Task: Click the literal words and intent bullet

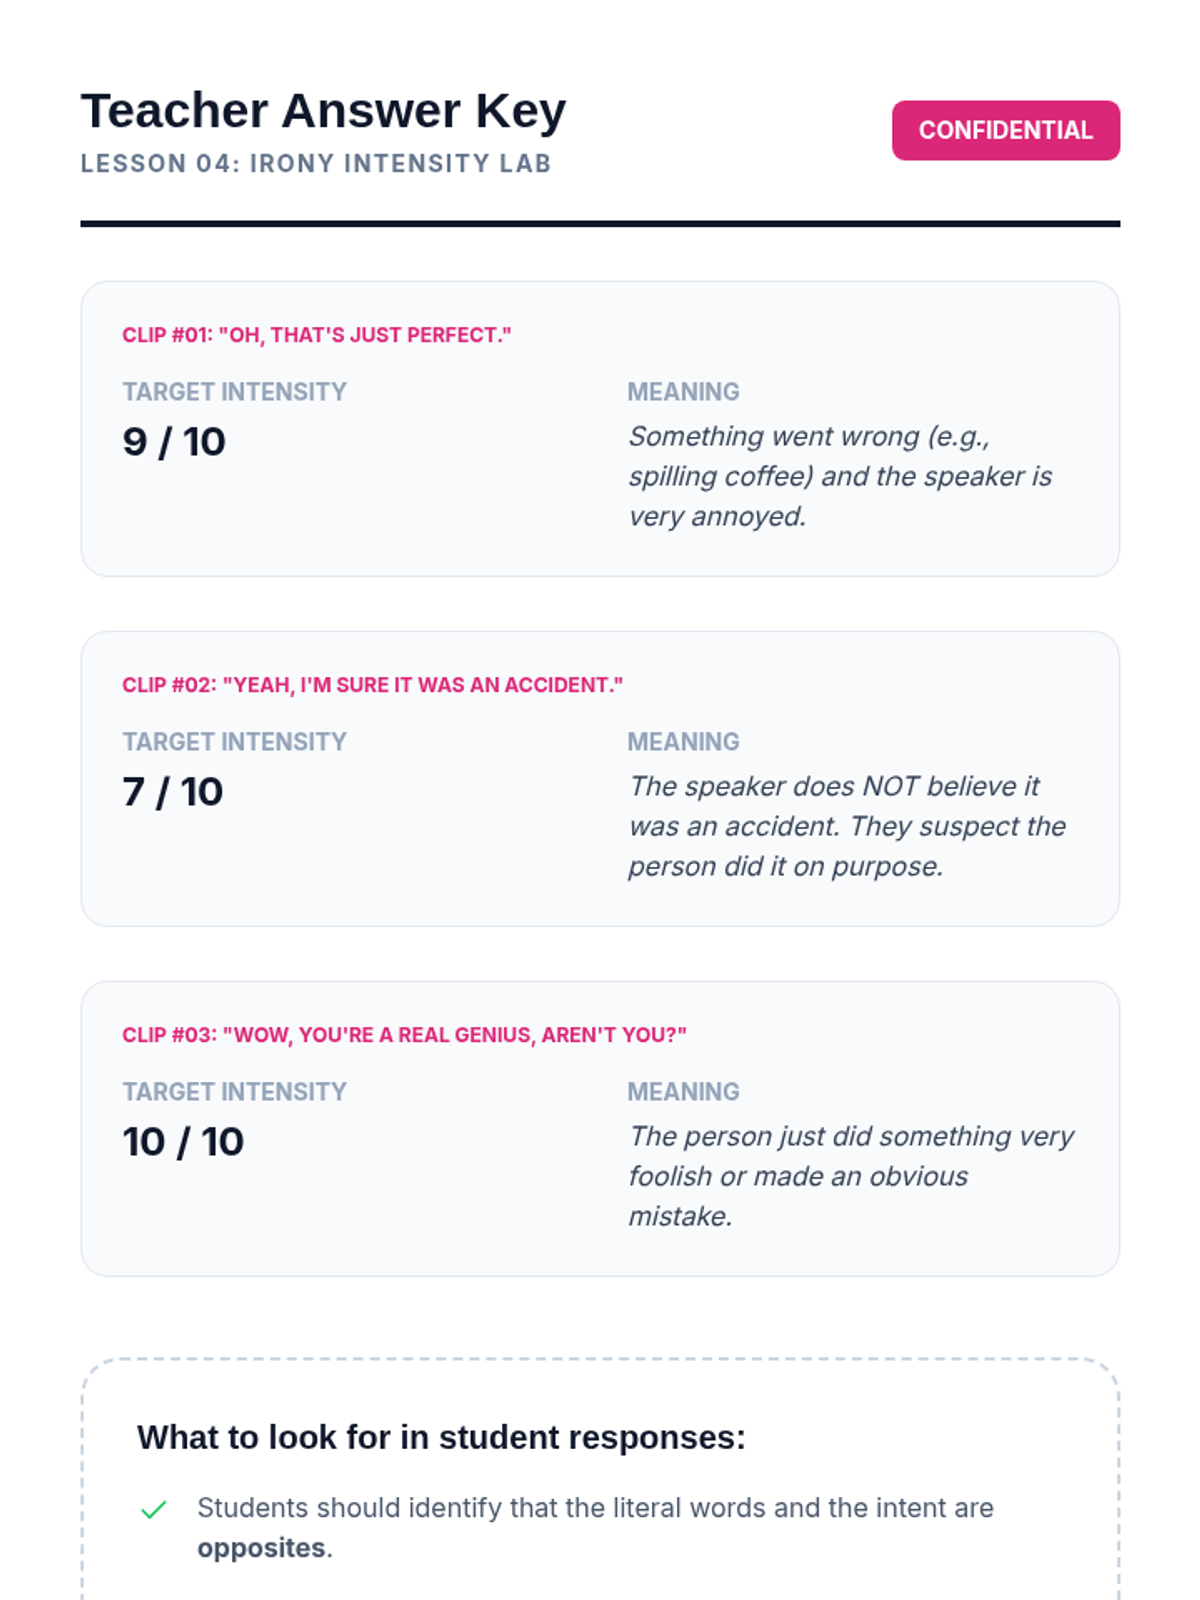Action: click(595, 1528)
